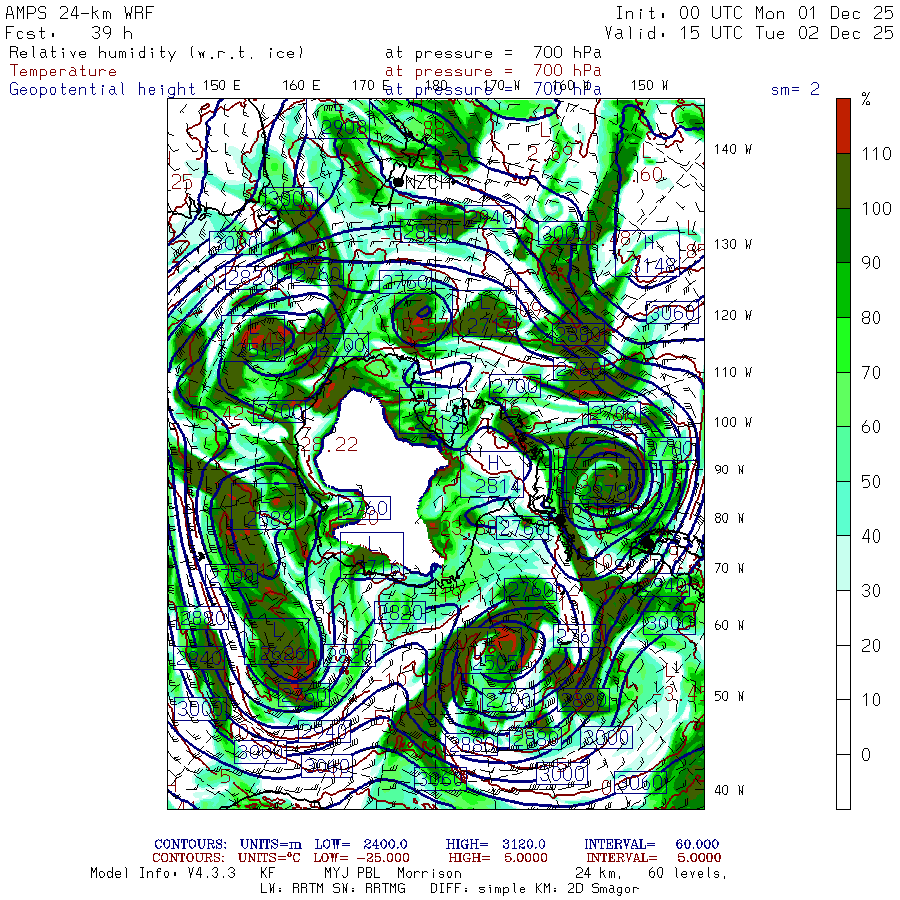Click the white colorbar segment between 0 and 10

click(843, 727)
